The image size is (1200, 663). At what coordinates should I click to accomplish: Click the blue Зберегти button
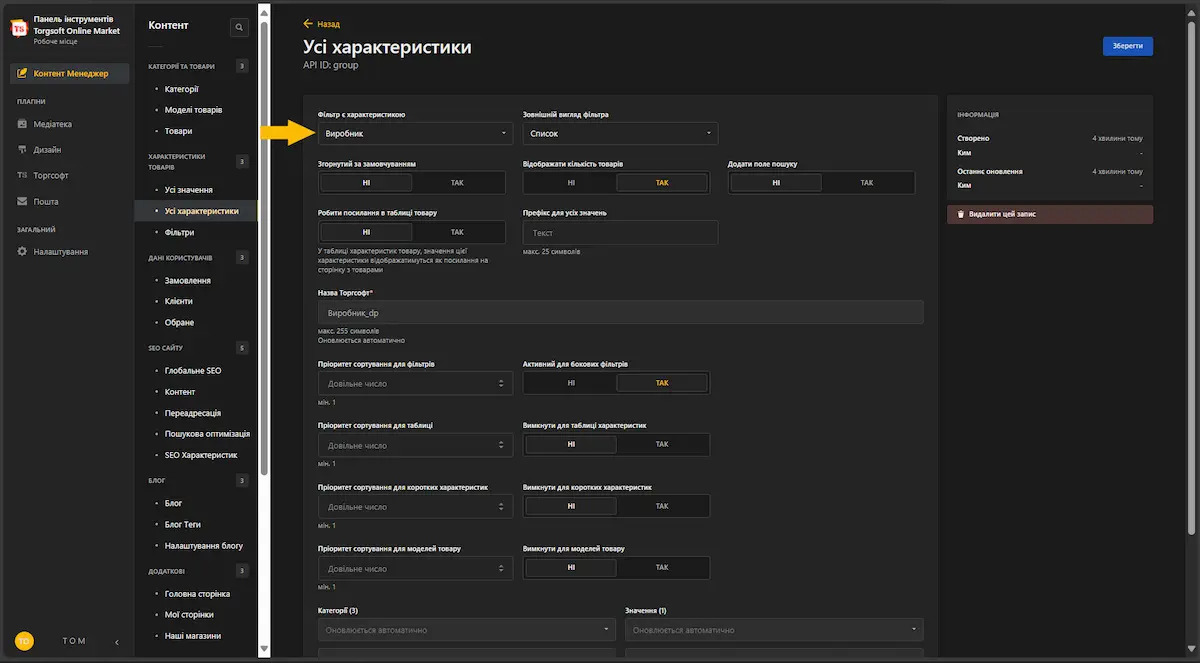click(x=1127, y=46)
